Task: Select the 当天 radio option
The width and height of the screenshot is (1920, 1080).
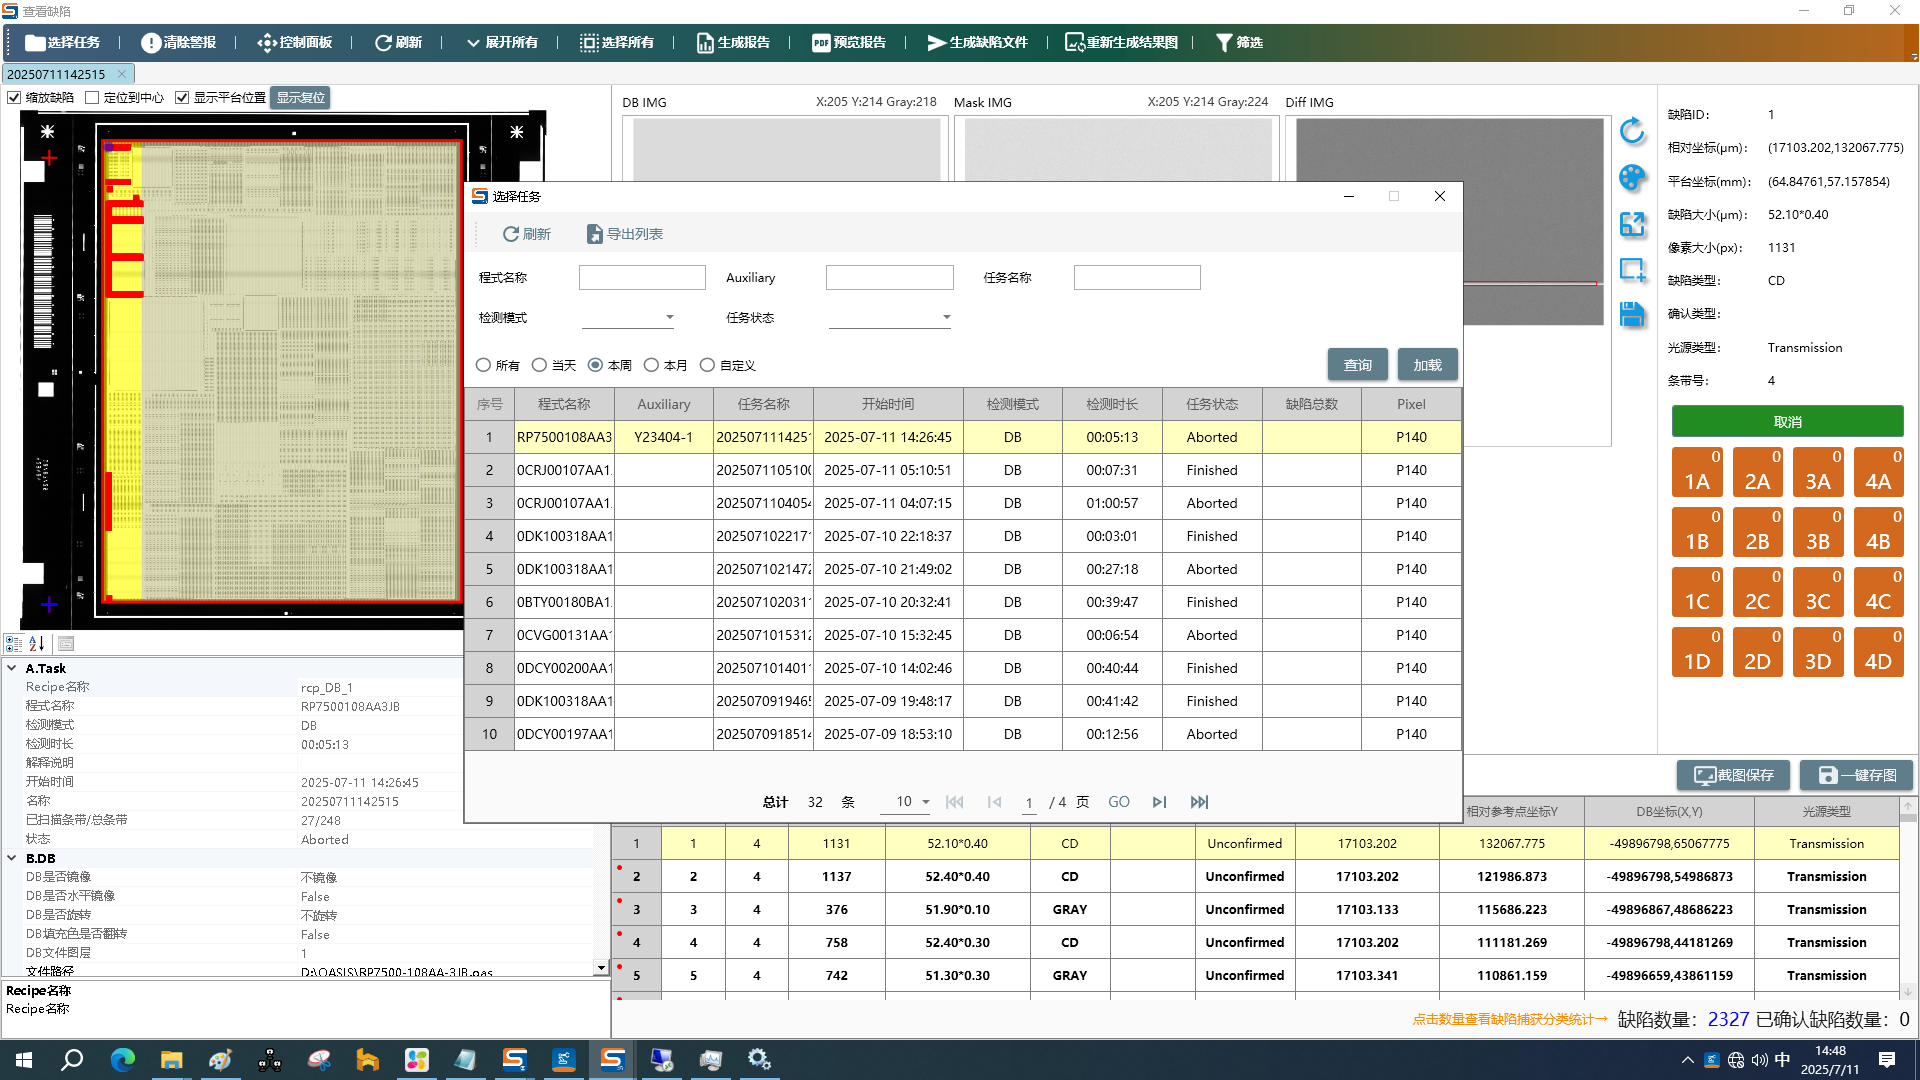Action: [539, 365]
